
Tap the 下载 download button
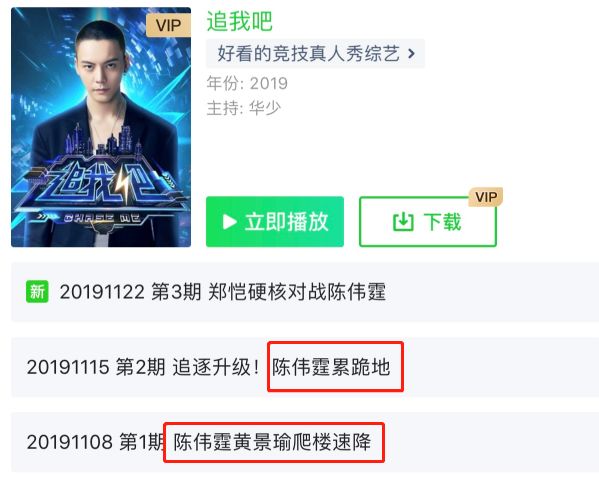428,222
